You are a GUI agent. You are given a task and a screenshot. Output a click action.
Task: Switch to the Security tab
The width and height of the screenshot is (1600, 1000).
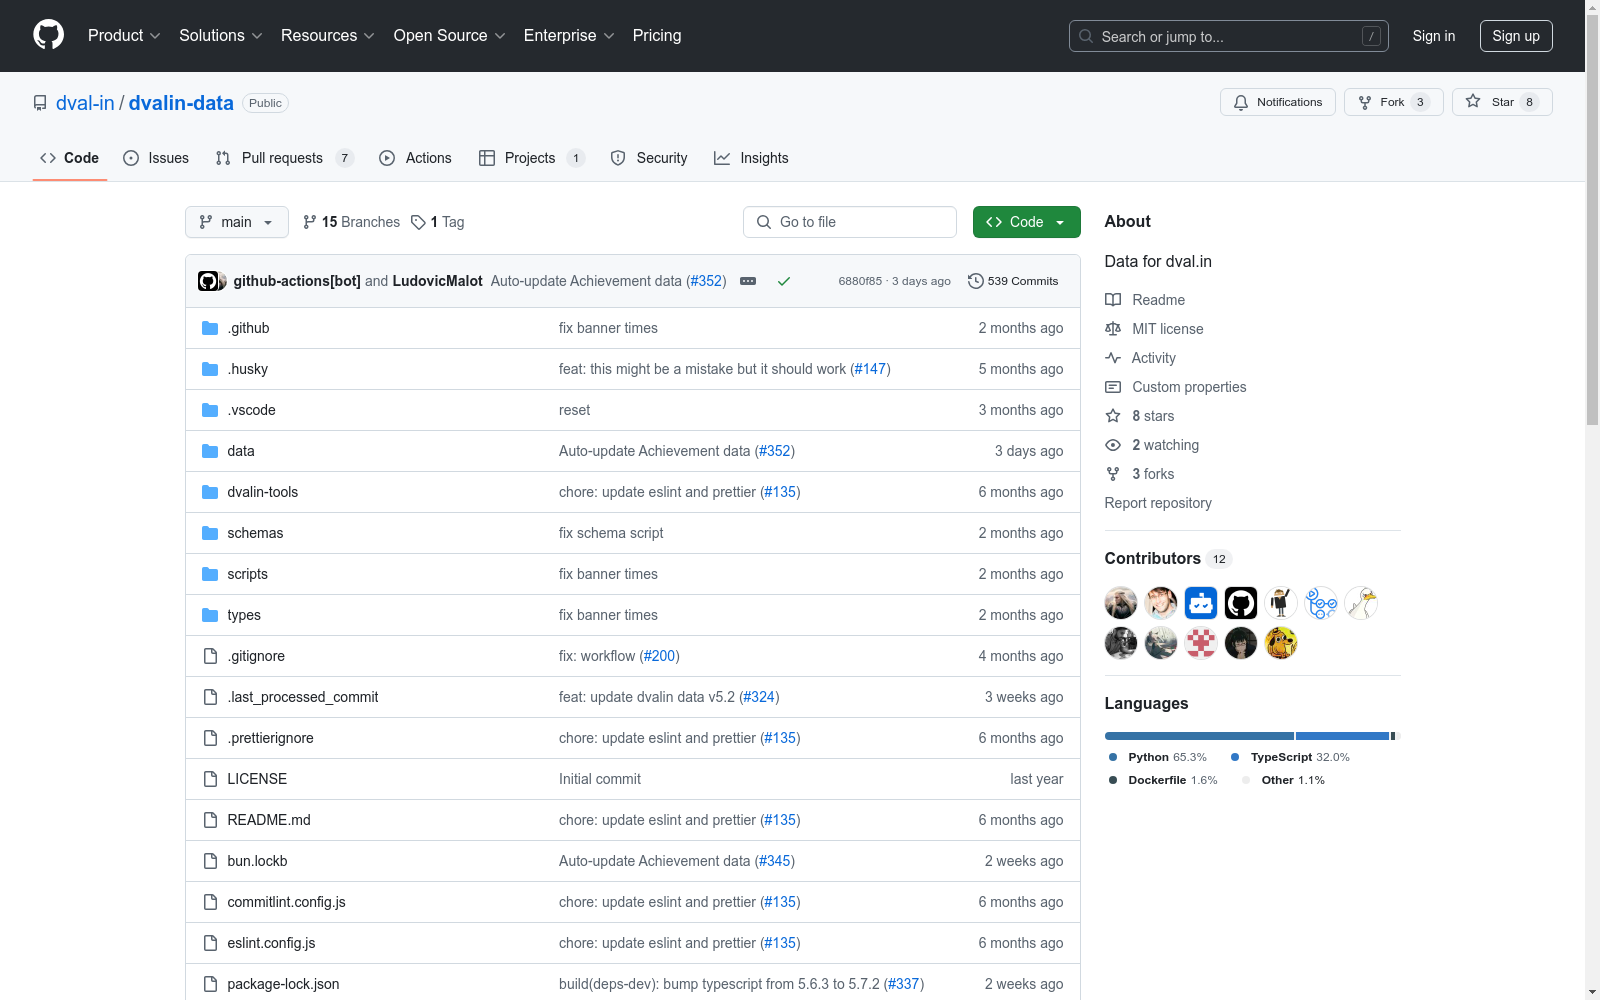tap(649, 158)
